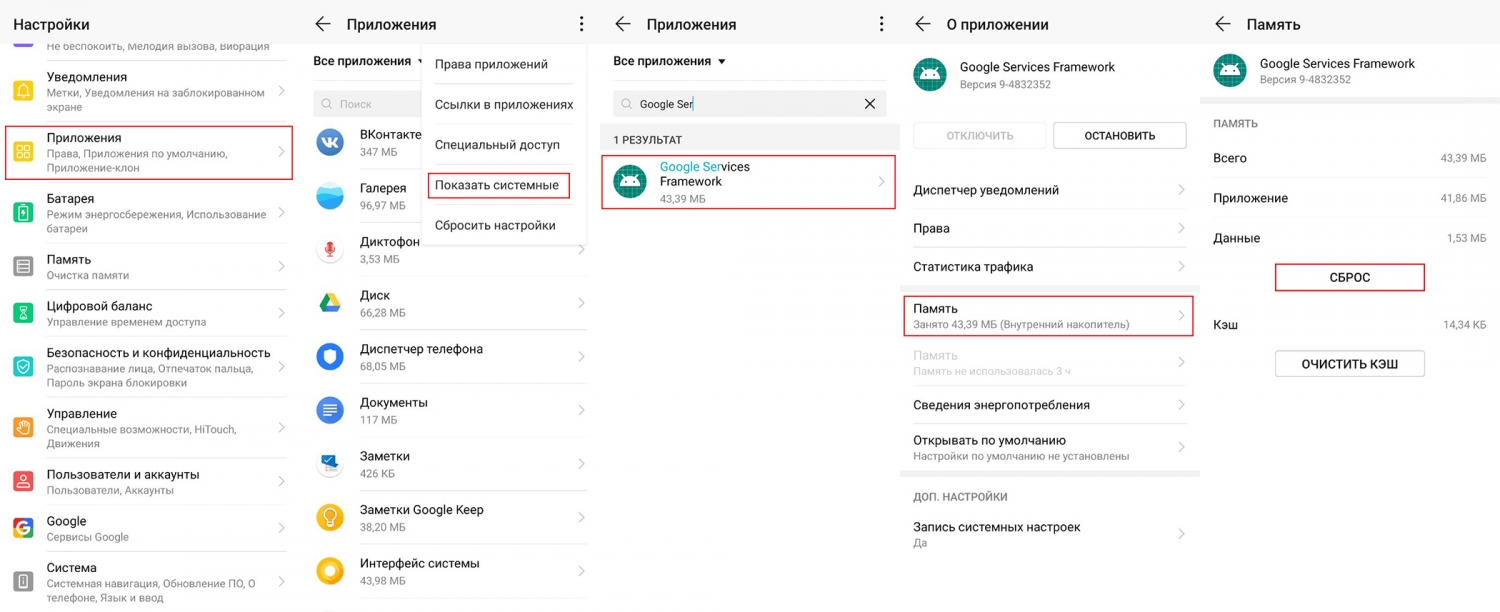
Task: Open the three-dot overflow menu in search screen
Action: point(881,24)
